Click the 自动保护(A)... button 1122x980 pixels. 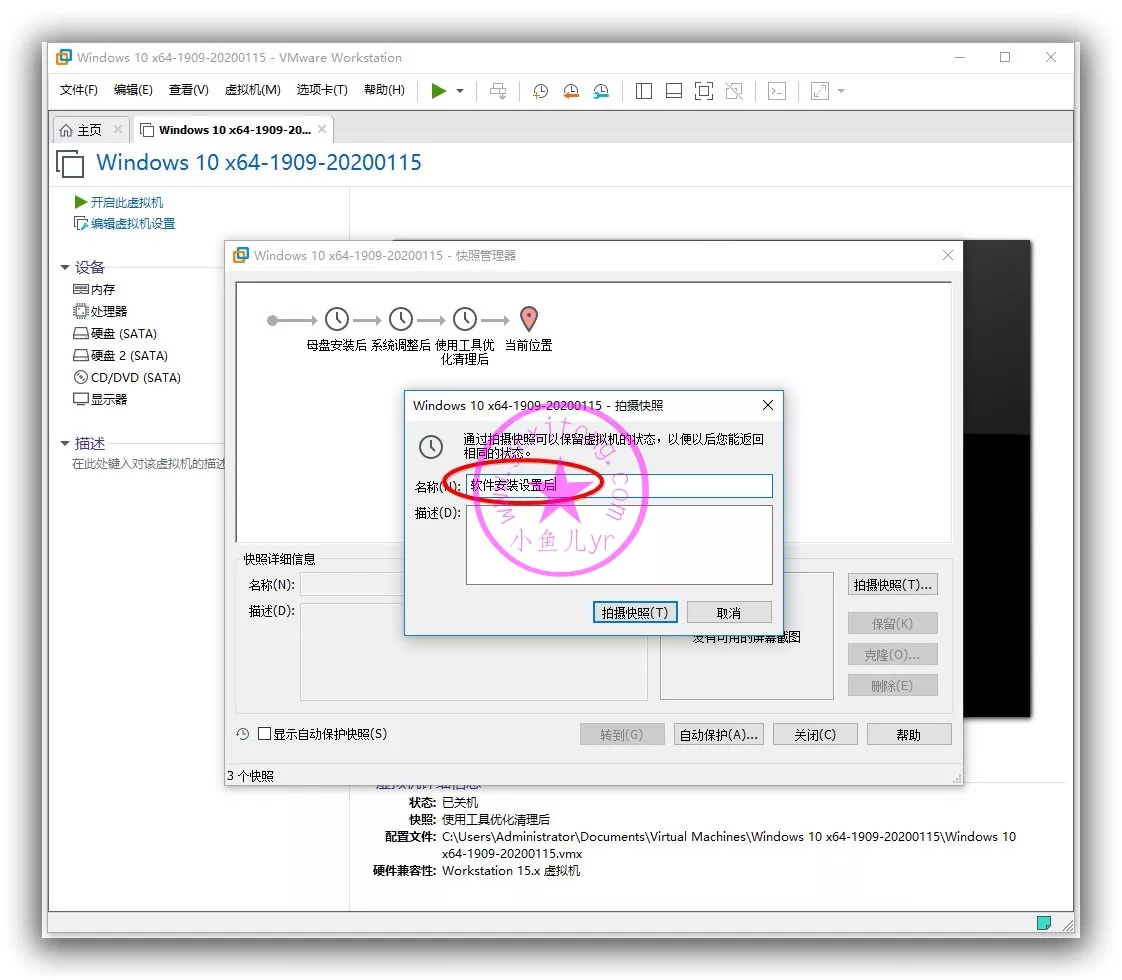click(x=718, y=734)
